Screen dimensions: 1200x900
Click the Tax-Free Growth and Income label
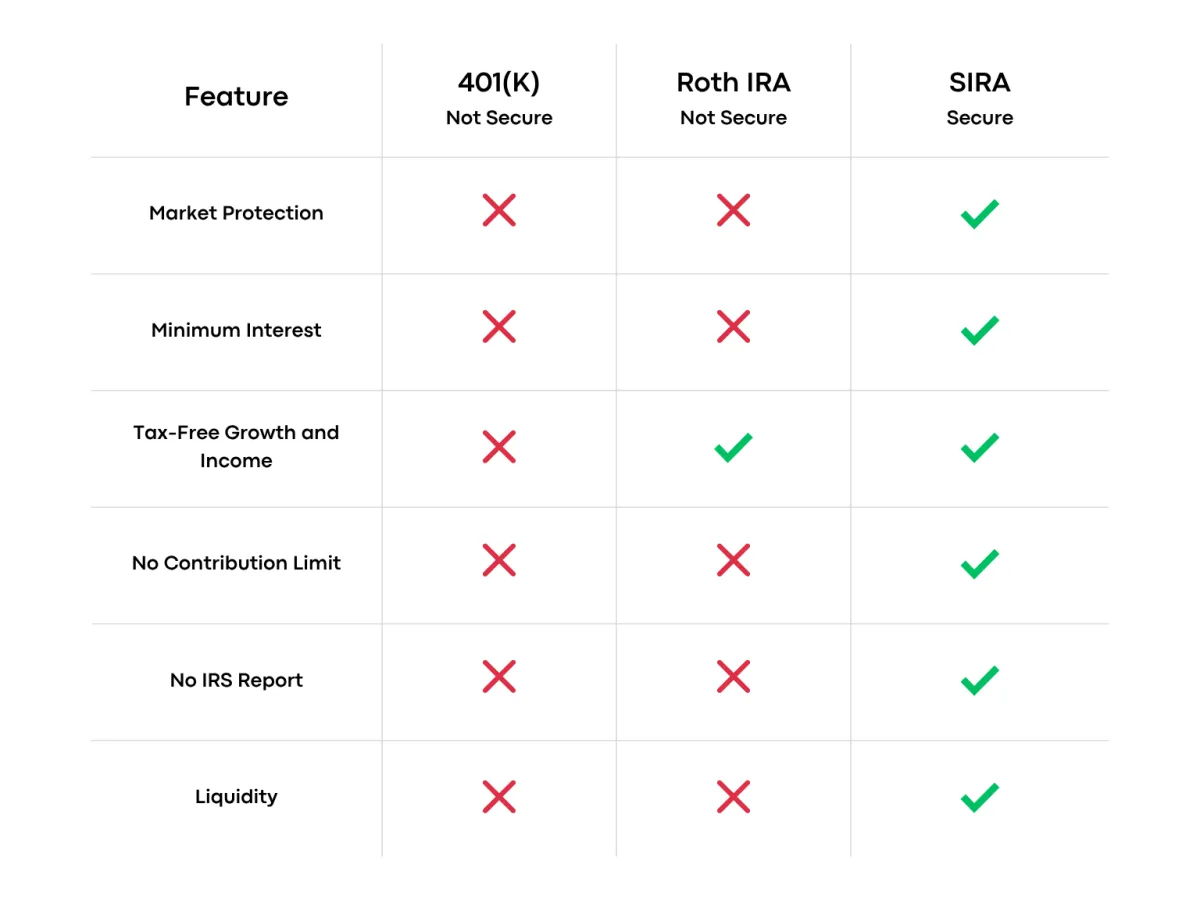pos(236,447)
